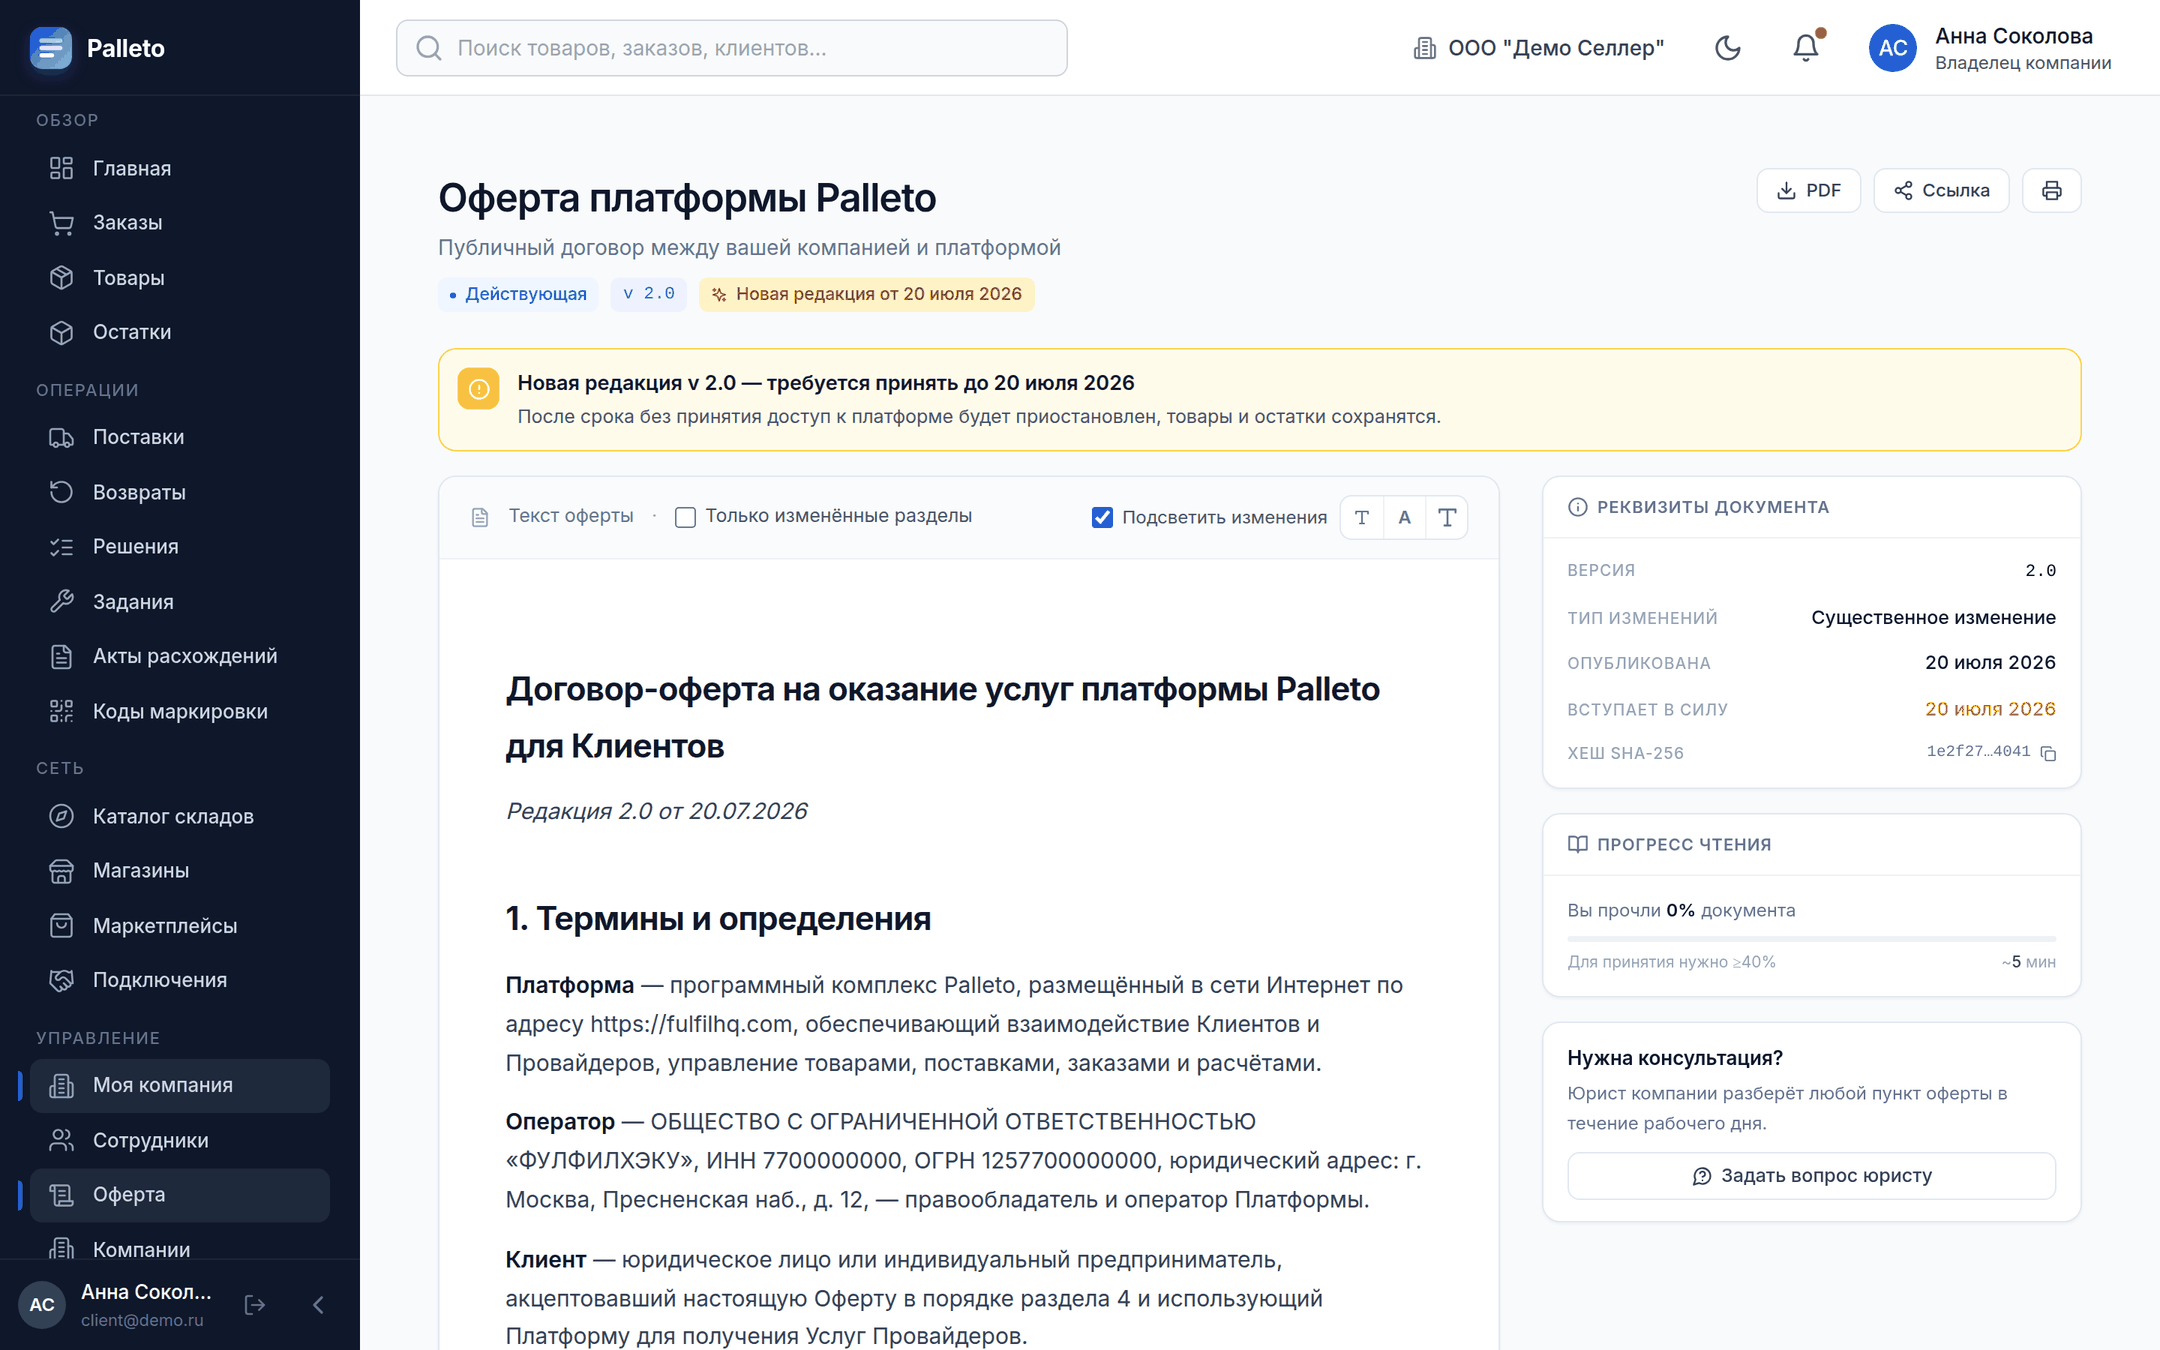The image size is (2160, 1350).
Task: Open Товары in the sidebar
Action: tap(180, 278)
